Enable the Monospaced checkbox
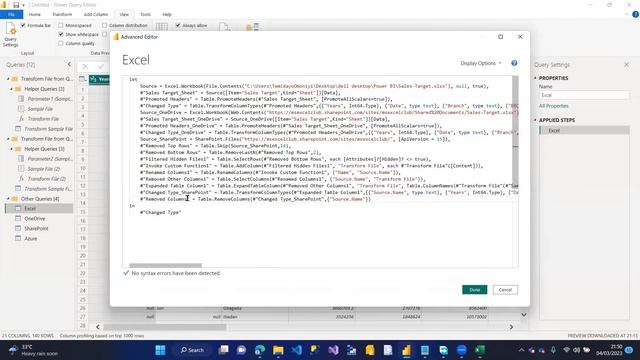Viewport: 640px width, 360px height. (61, 25)
